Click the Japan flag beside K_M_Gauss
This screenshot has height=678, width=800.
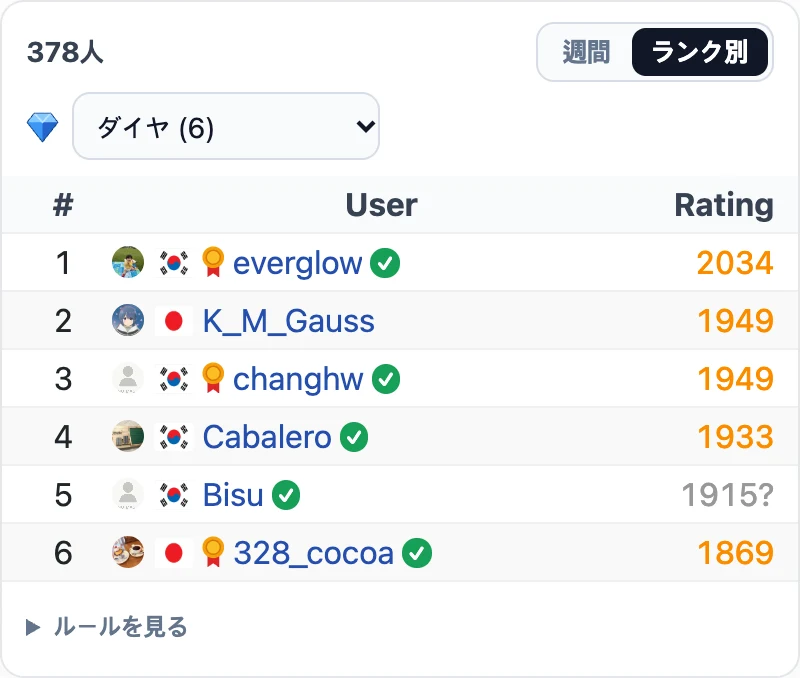pos(173,321)
